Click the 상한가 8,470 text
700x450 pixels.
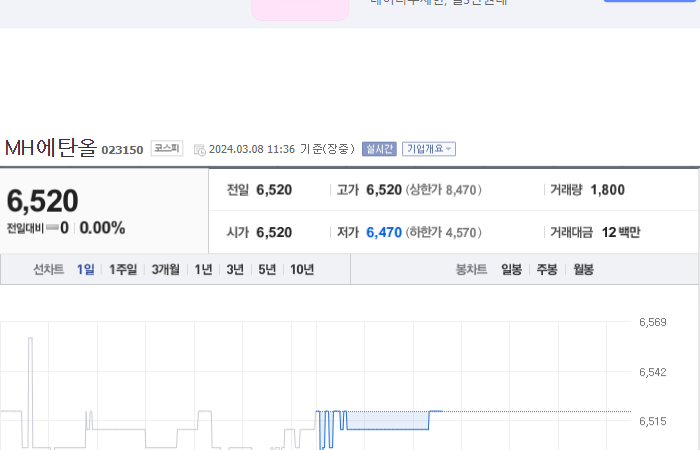coord(443,190)
